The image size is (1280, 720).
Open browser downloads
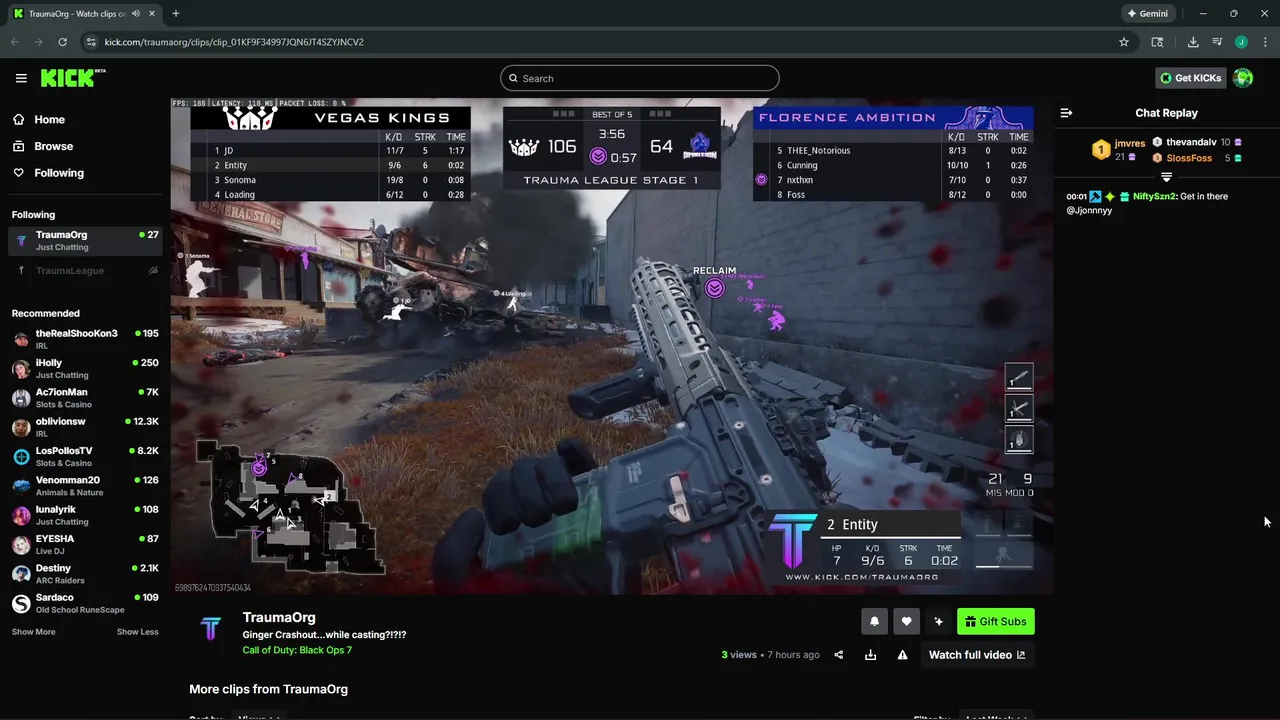[x=1193, y=42]
